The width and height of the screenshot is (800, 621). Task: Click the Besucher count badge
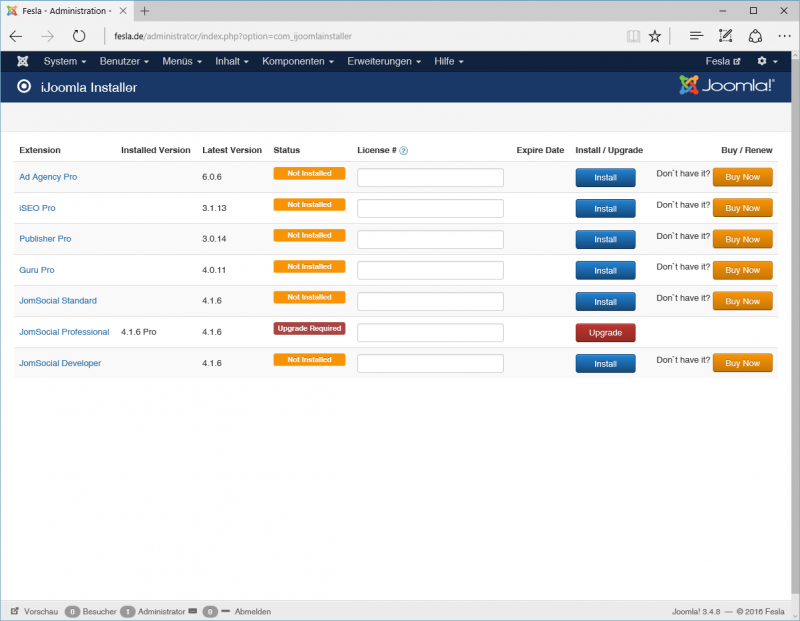(x=72, y=611)
